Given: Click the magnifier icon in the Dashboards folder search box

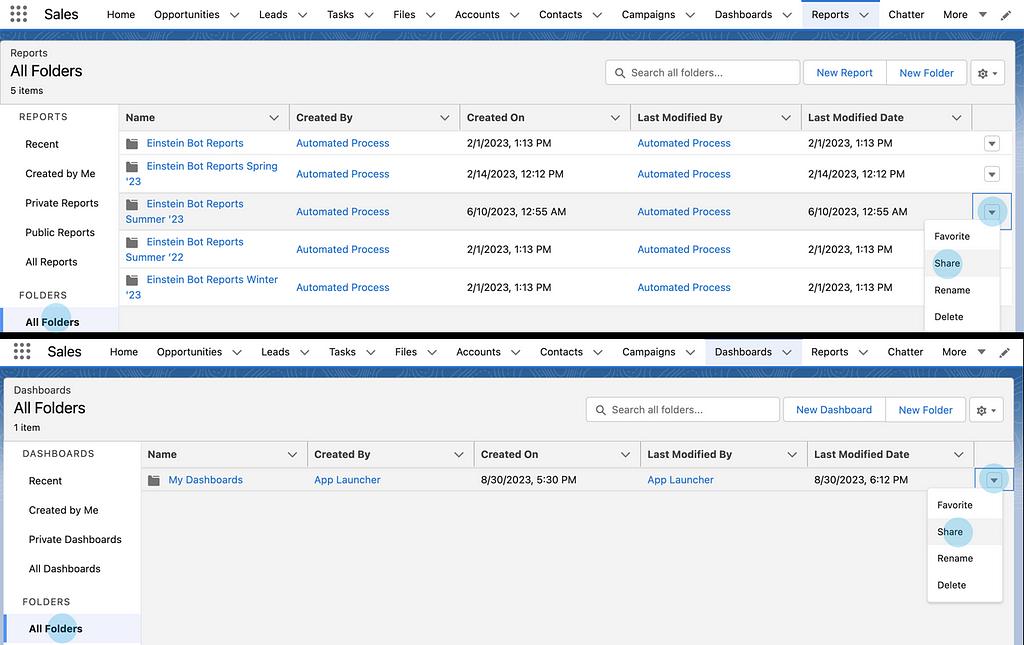Looking at the screenshot, I should [x=601, y=410].
